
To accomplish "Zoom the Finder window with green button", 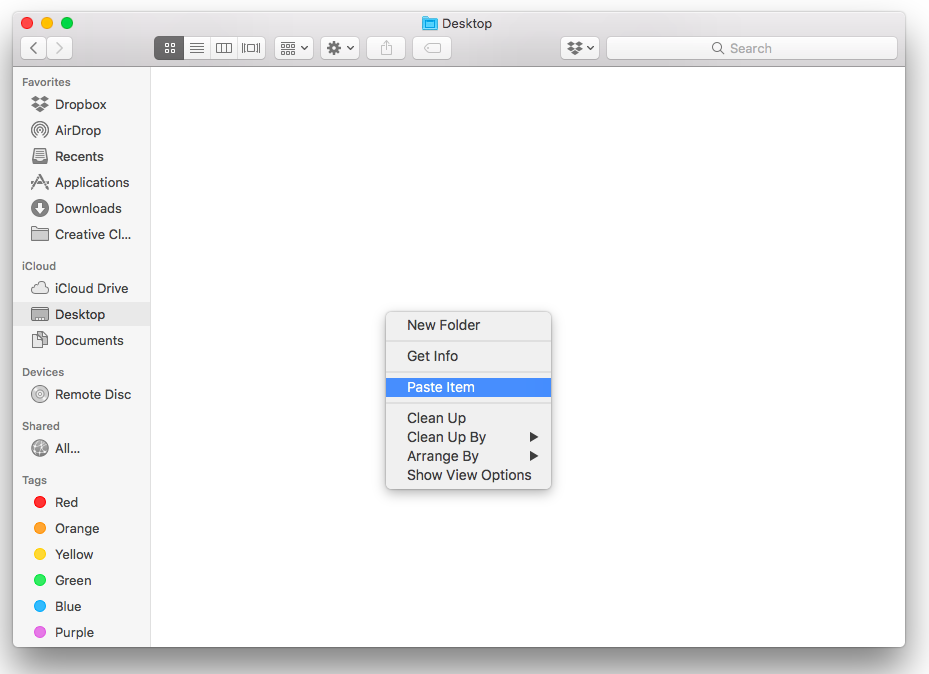I will [x=68, y=23].
